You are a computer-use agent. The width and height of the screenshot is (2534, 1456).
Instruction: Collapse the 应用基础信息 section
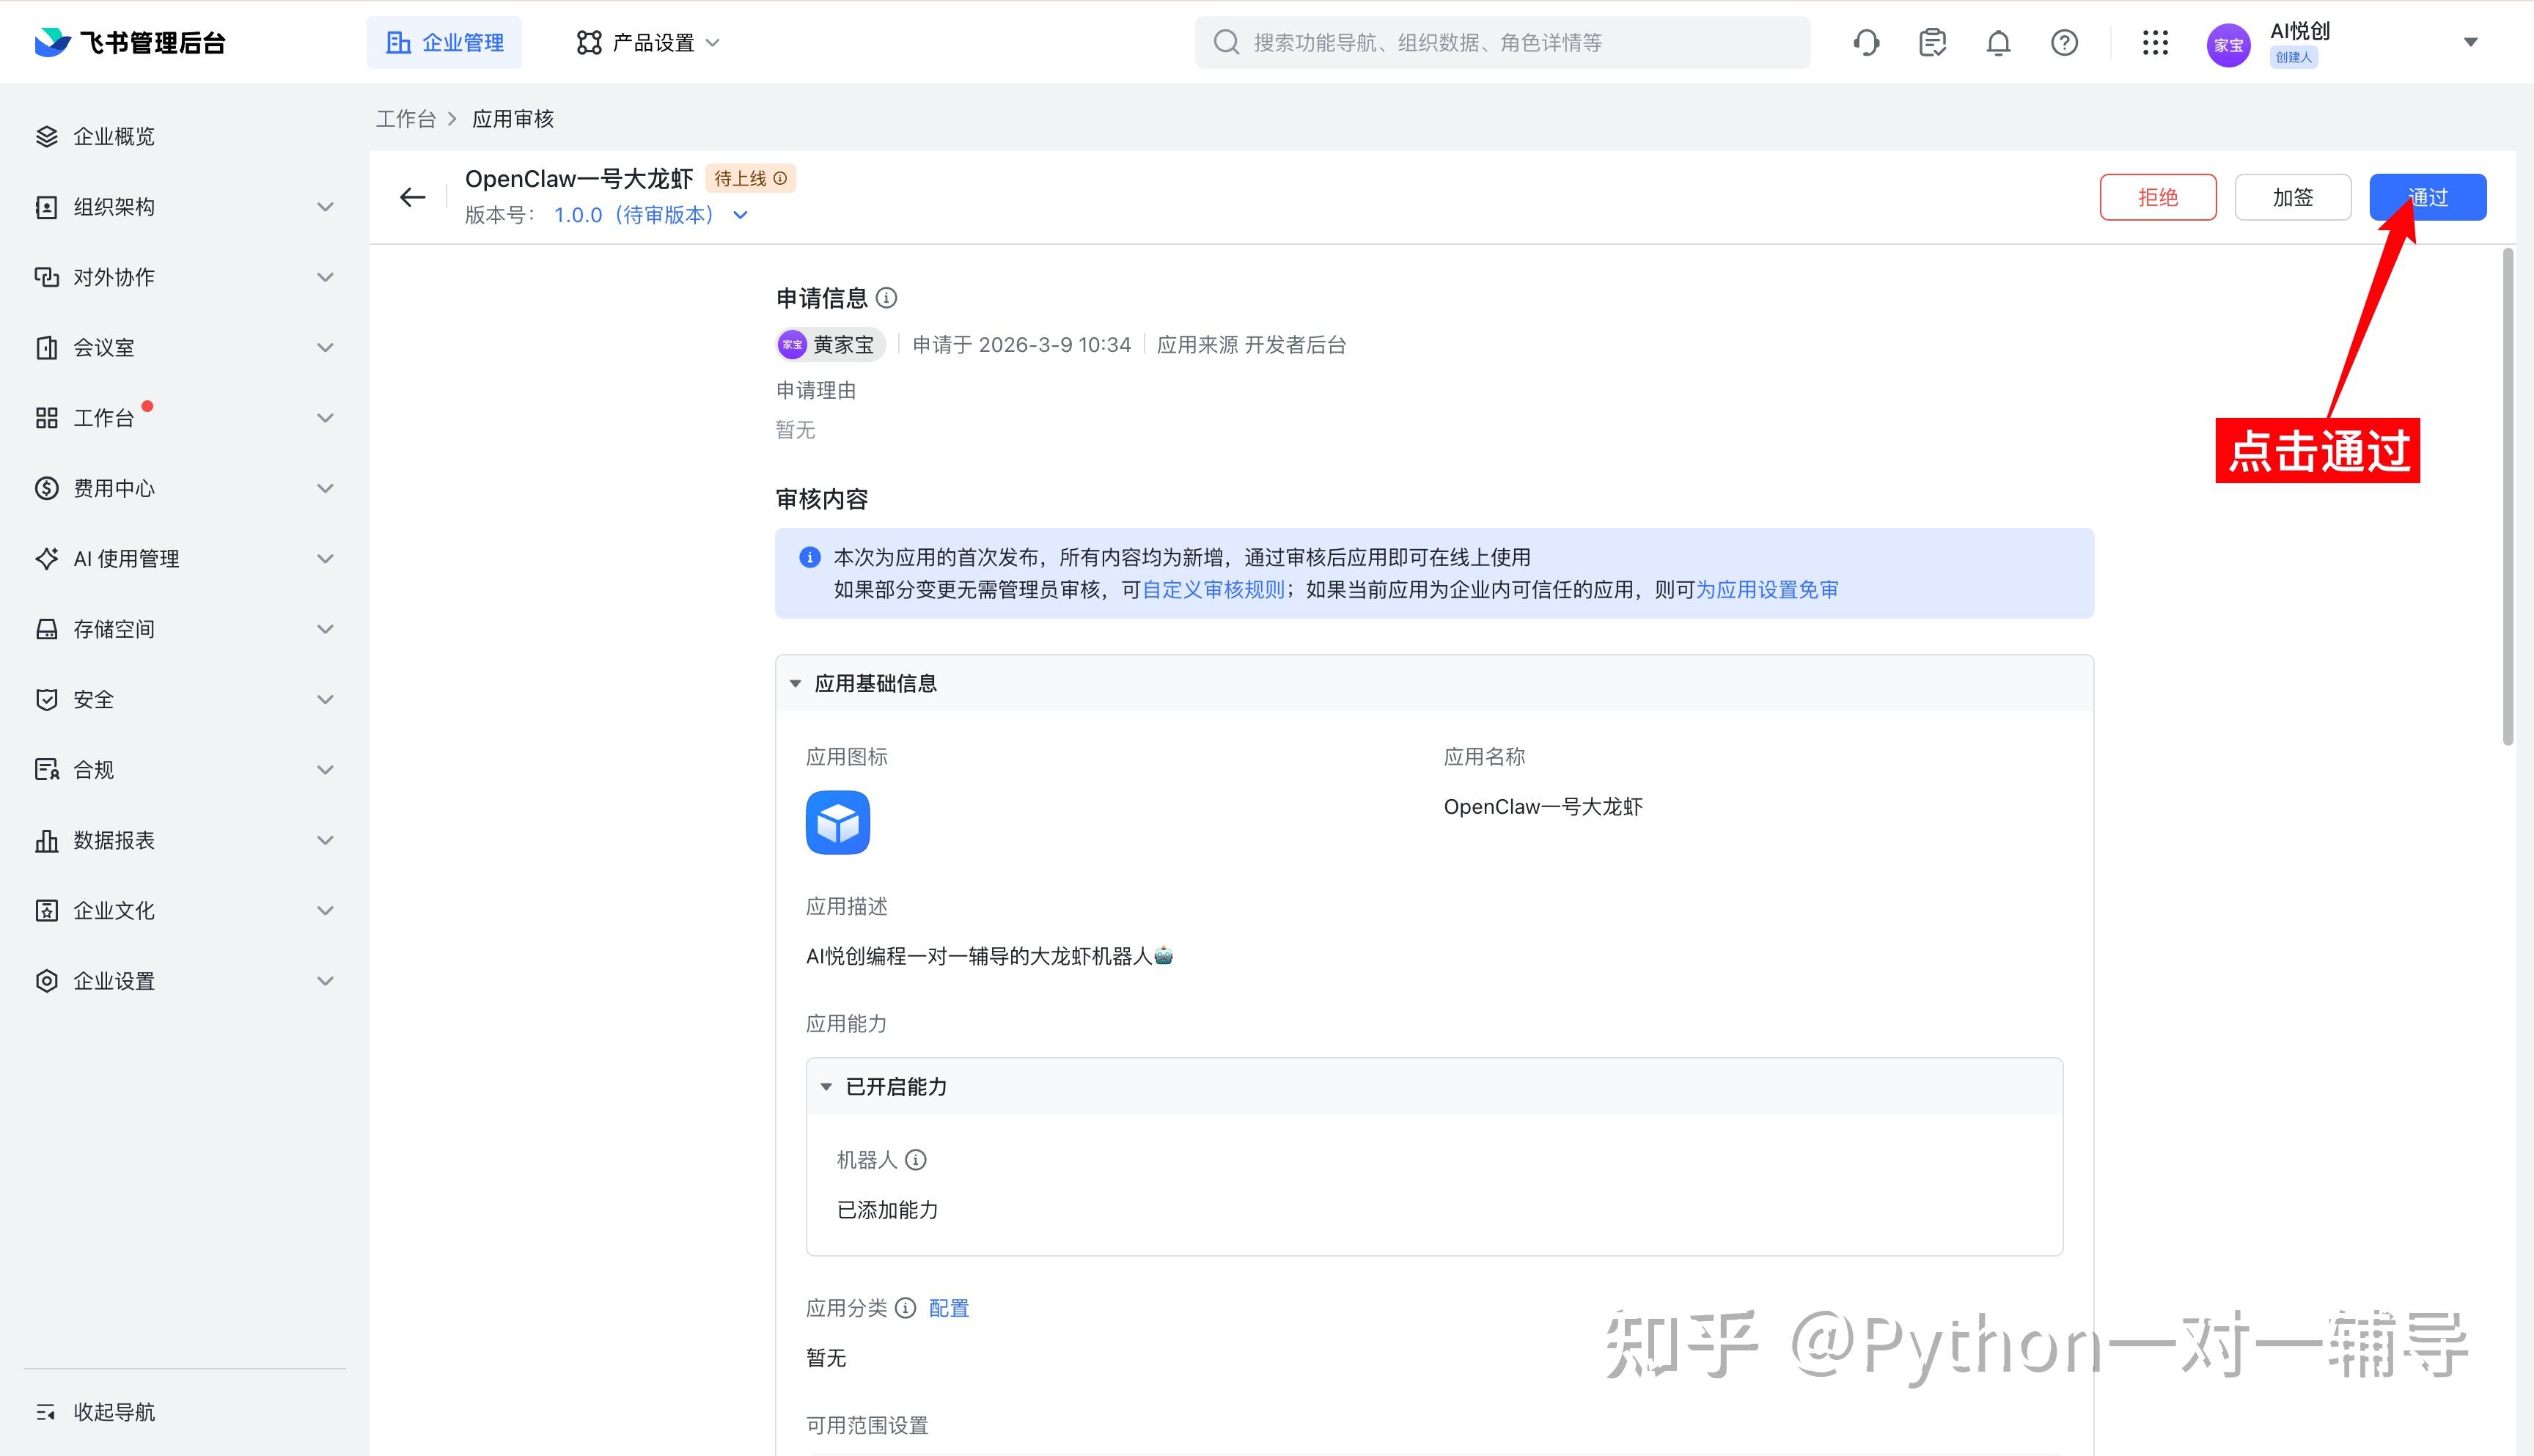pos(796,684)
